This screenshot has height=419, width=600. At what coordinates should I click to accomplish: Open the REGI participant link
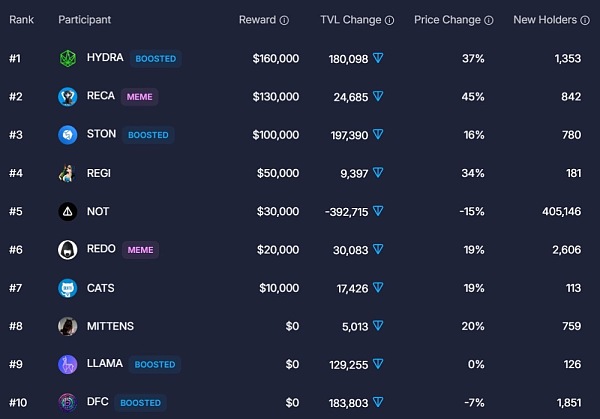click(101, 173)
